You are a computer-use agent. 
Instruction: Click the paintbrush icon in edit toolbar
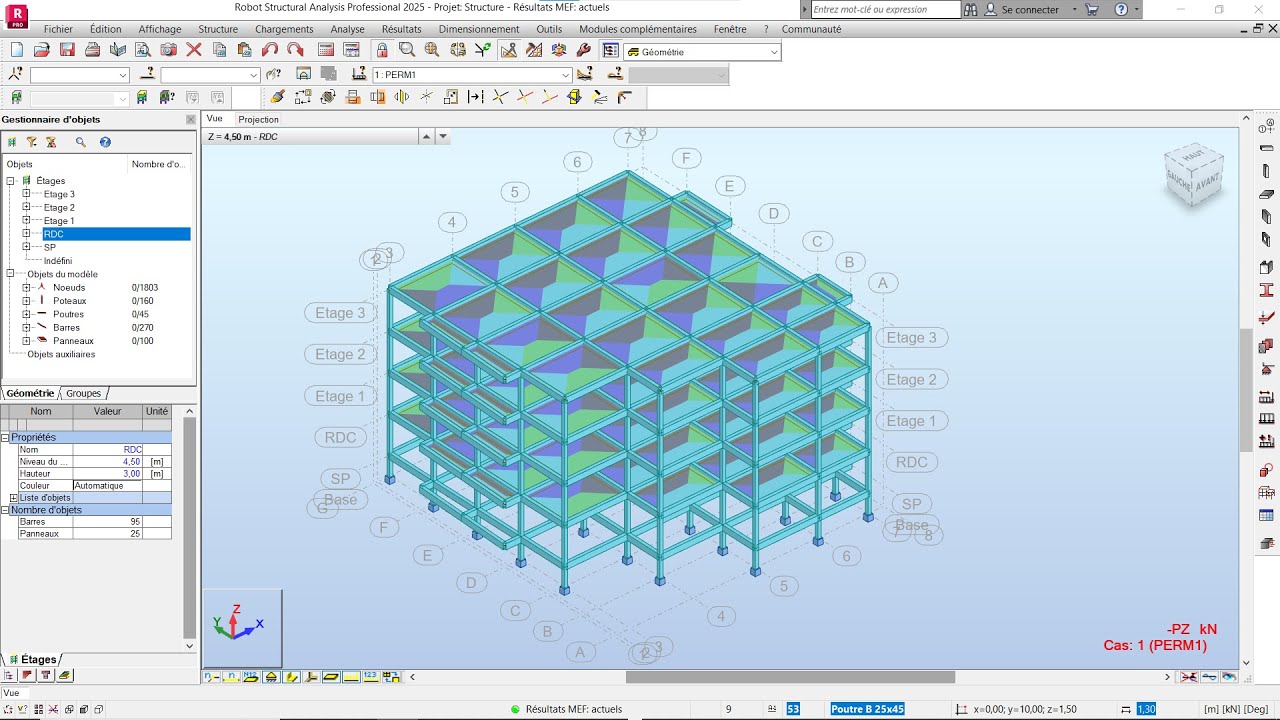(x=278, y=97)
